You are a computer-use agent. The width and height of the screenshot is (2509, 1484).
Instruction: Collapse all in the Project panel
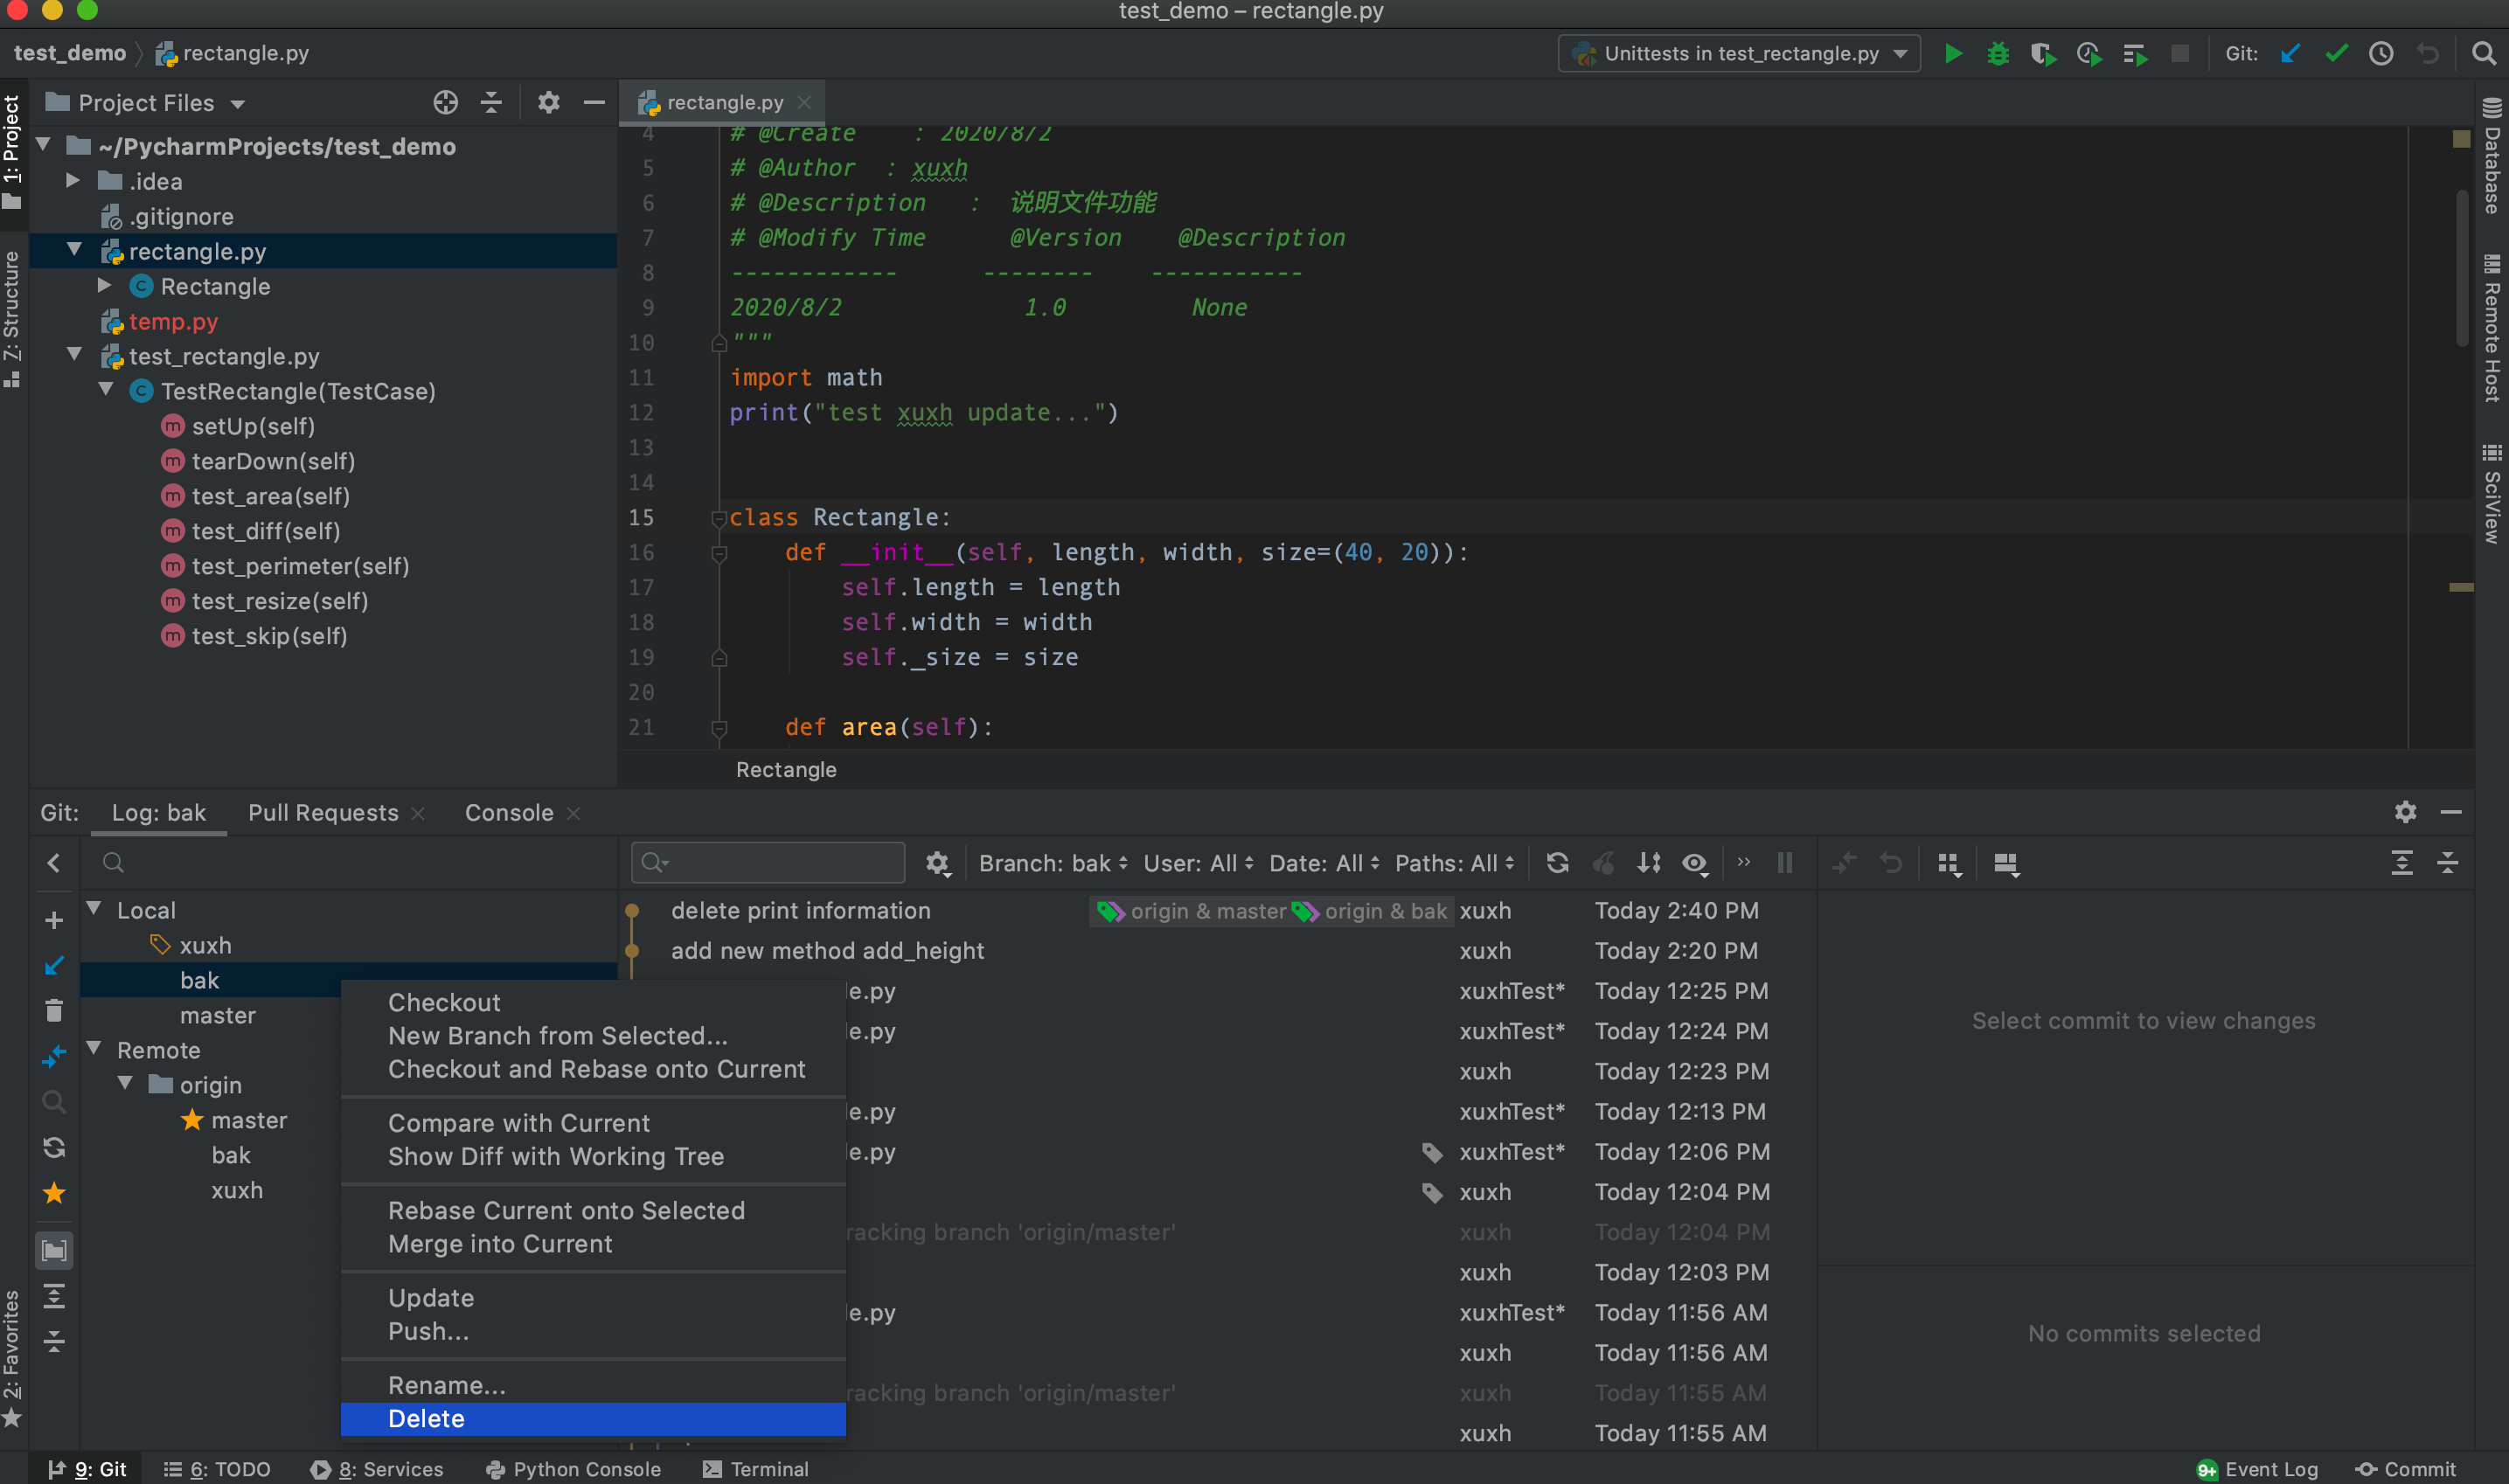click(491, 102)
